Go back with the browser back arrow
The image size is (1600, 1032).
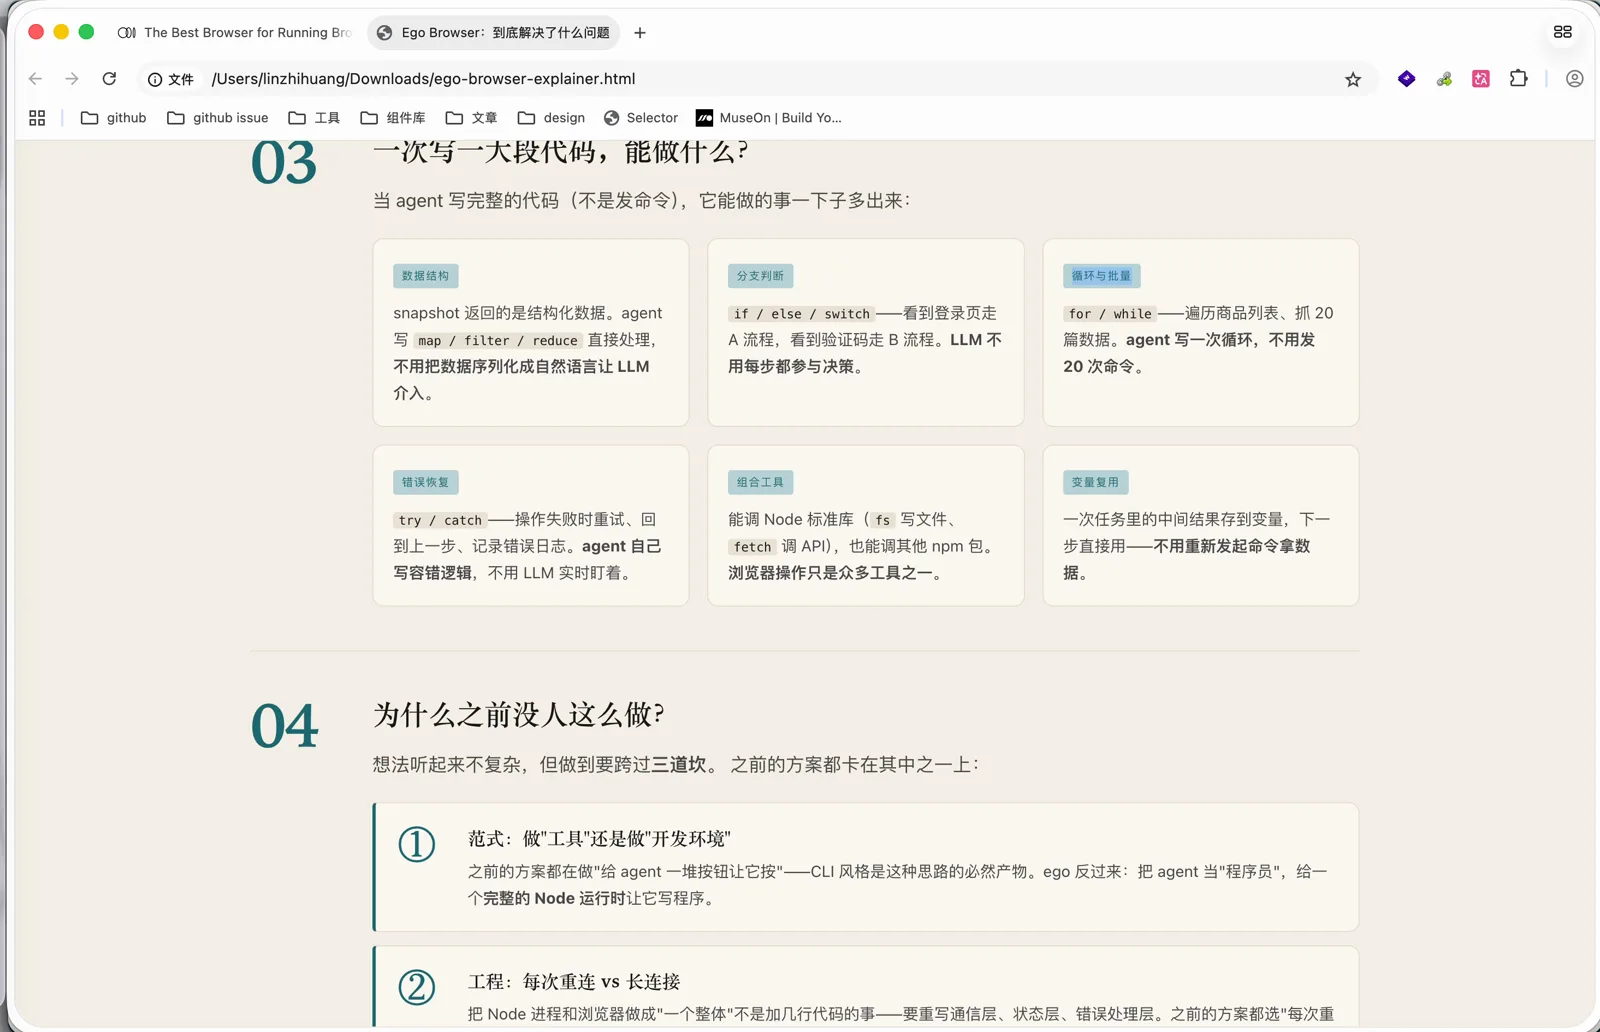36,79
